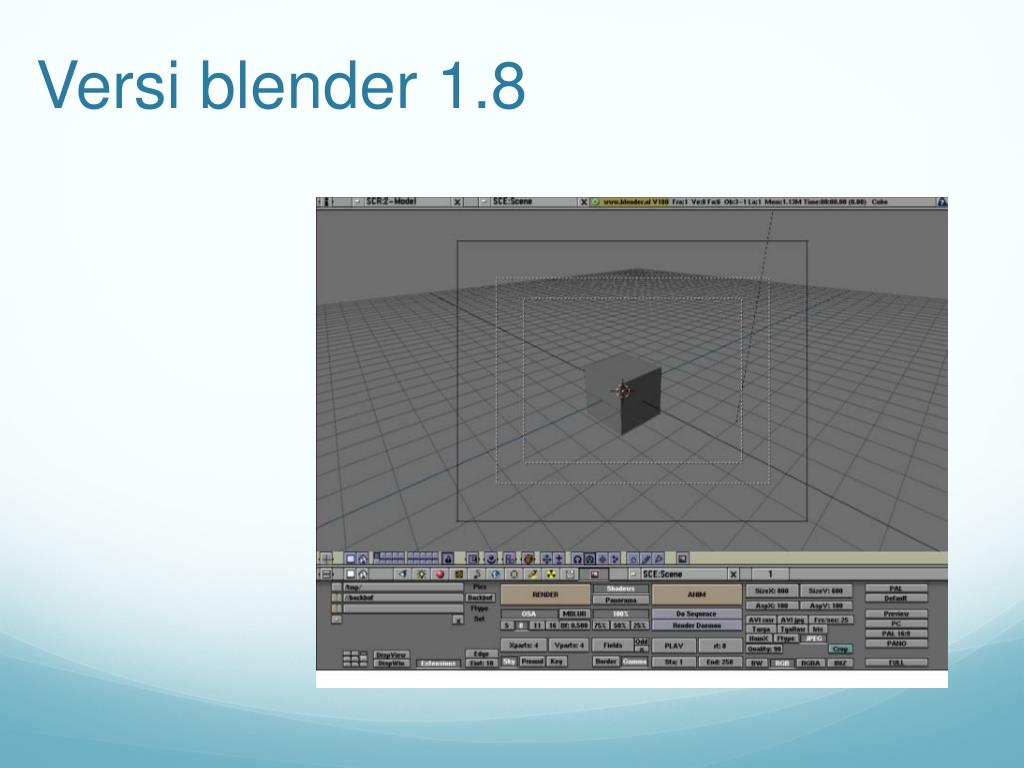The width and height of the screenshot is (1024, 768).
Task: Toggle the Panorama option
Action: click(620, 600)
